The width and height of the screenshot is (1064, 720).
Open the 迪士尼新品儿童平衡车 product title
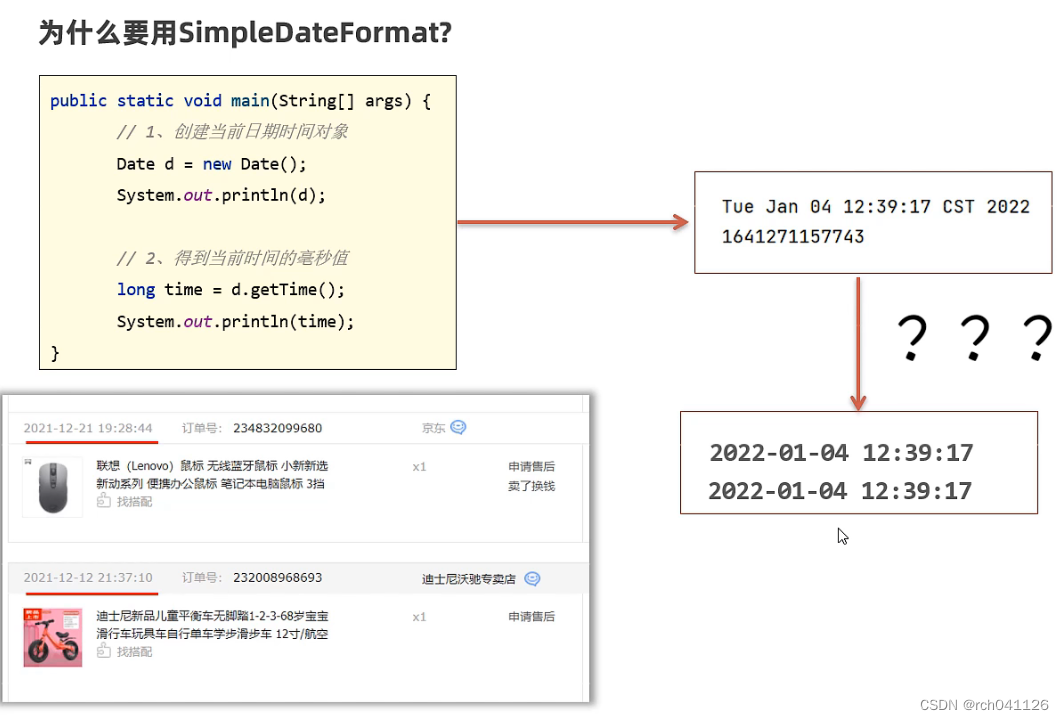[x=212, y=624]
